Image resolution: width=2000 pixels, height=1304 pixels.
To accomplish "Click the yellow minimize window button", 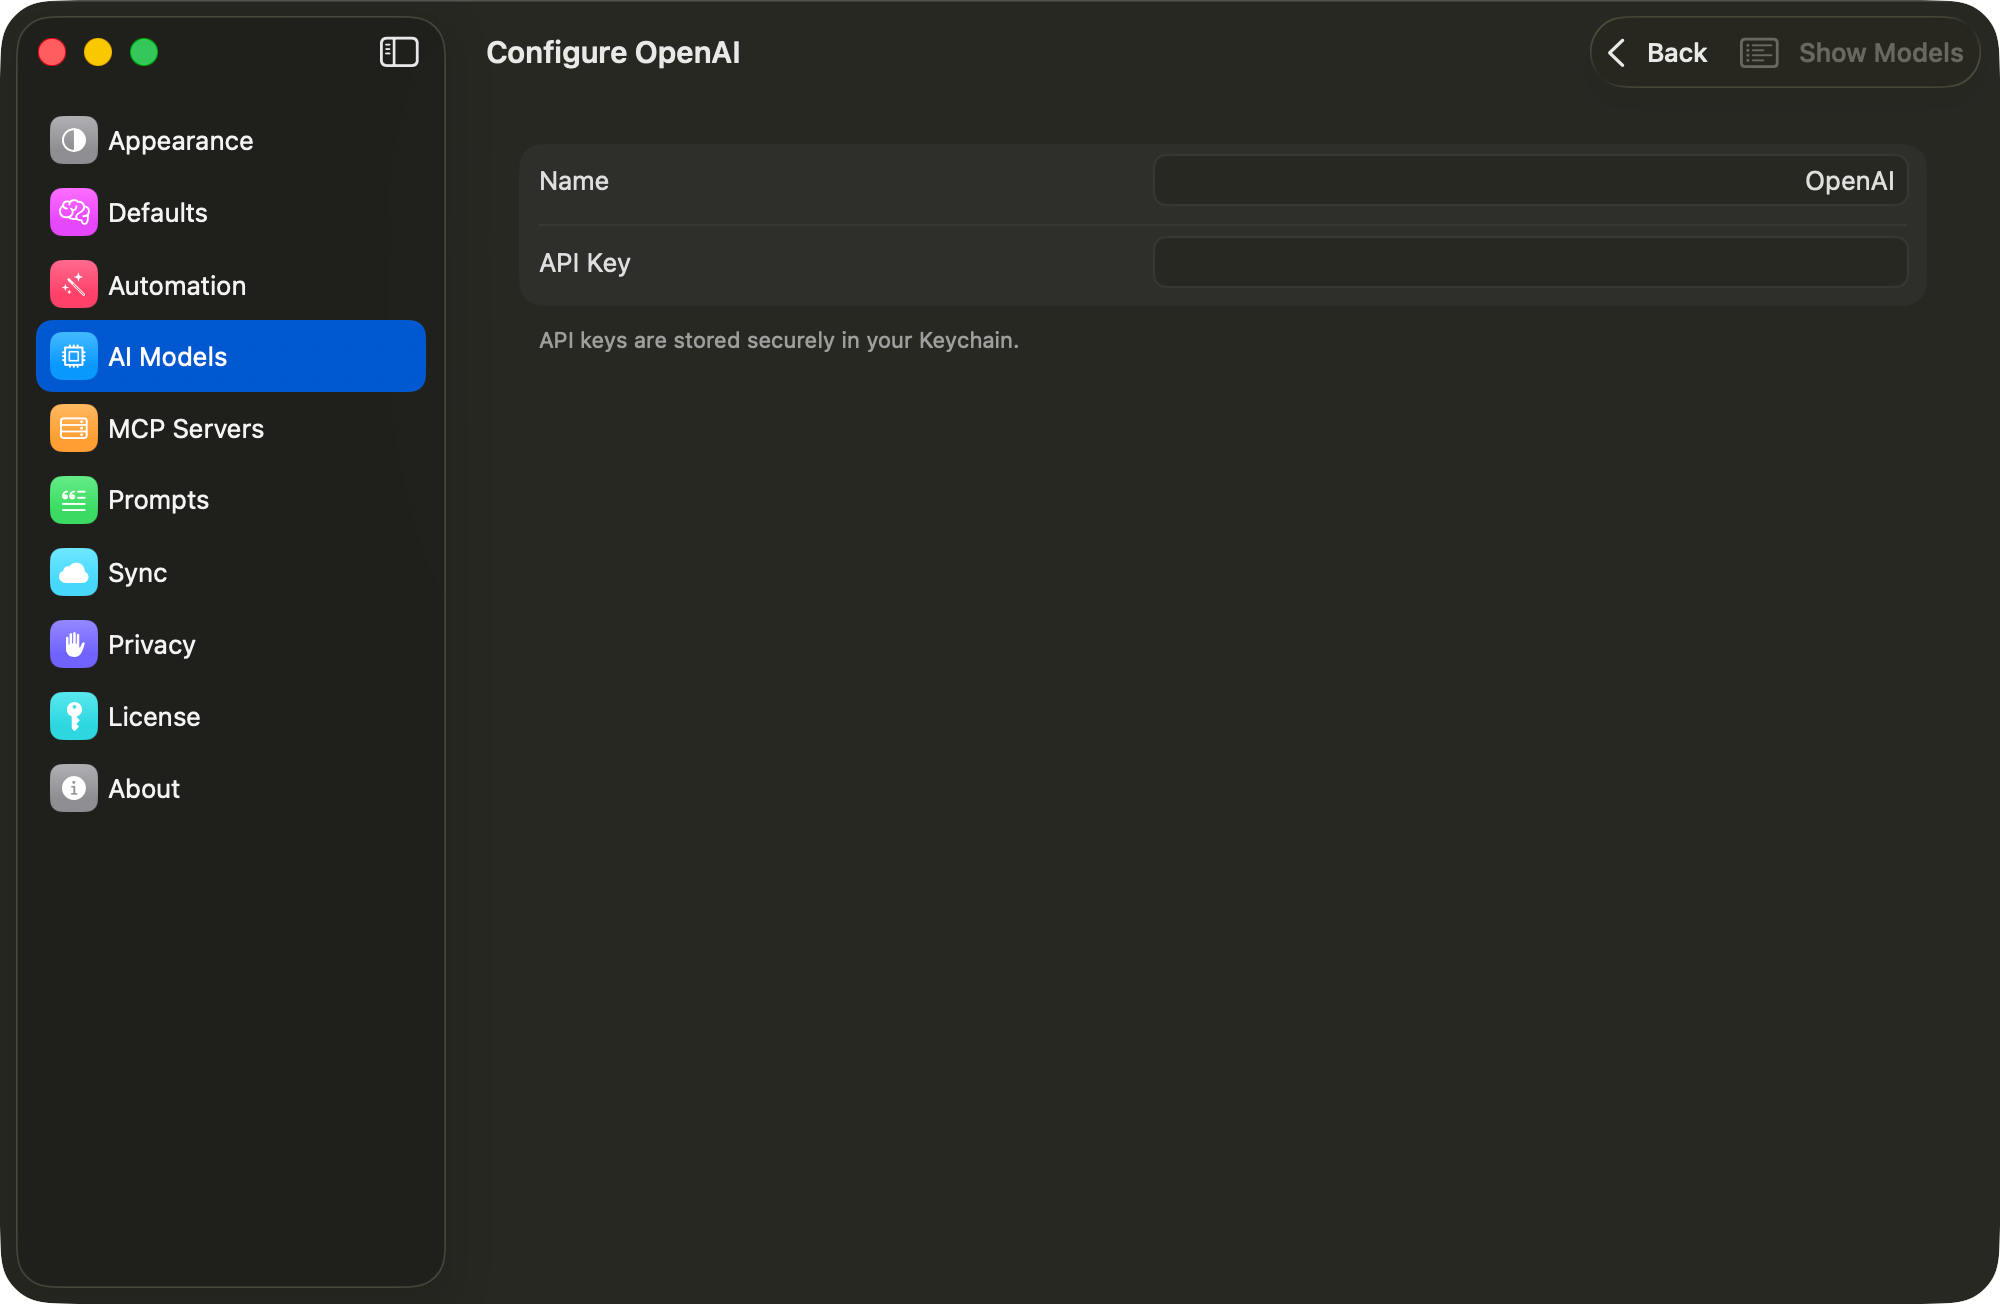I will 98,52.
